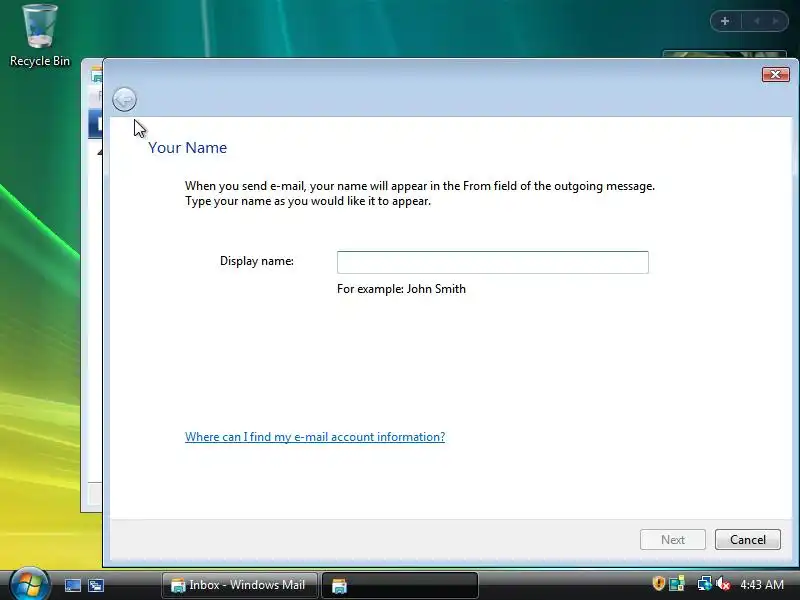Click the muted volume speaker tray icon

723,583
